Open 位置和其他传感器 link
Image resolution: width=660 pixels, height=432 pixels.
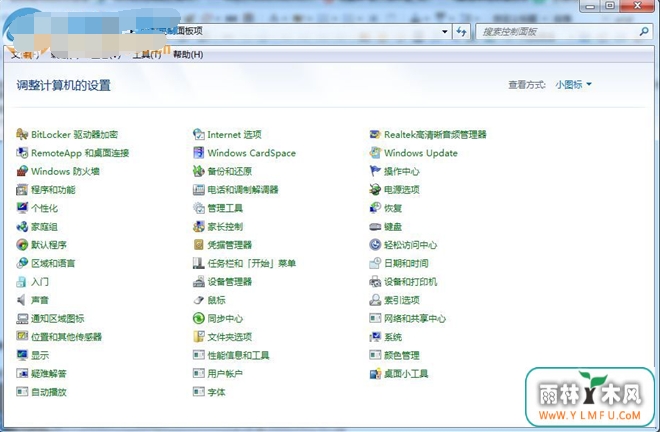[x=67, y=337]
